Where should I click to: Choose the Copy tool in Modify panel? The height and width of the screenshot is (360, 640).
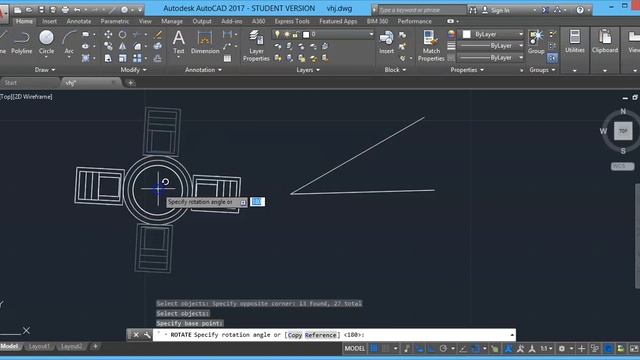[x=108, y=46]
